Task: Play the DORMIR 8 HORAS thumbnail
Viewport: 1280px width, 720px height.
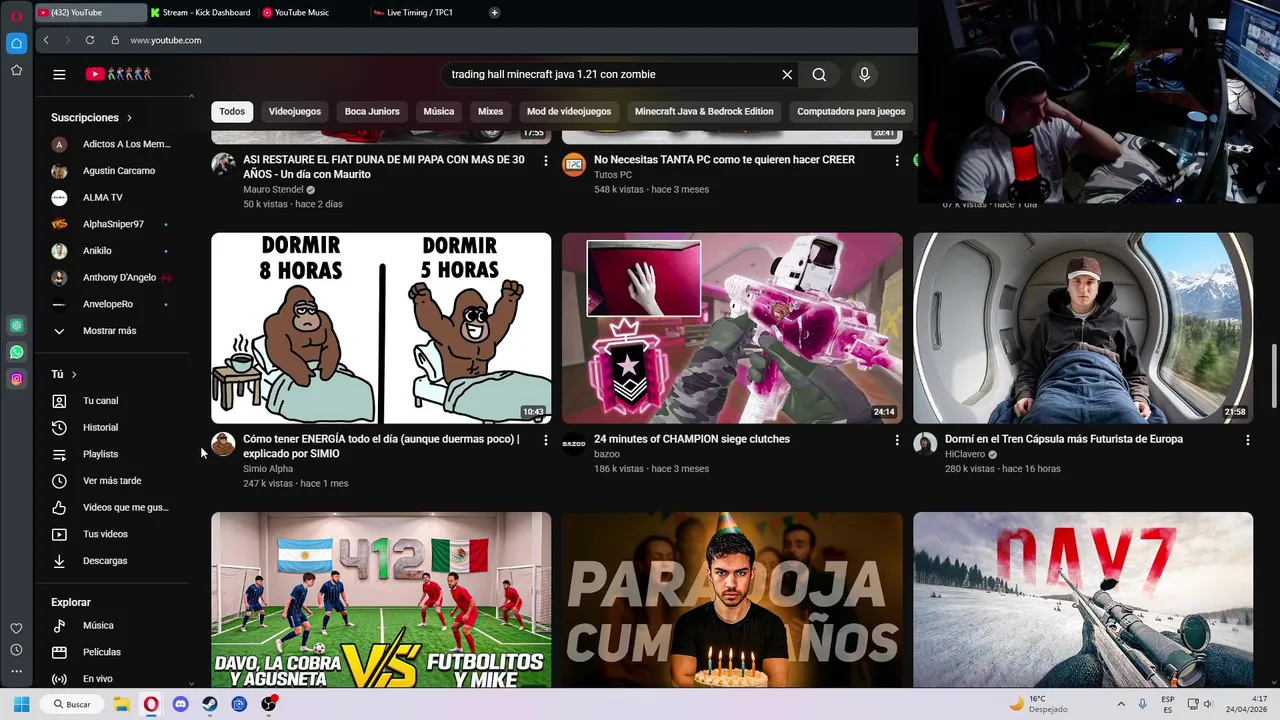Action: click(381, 328)
